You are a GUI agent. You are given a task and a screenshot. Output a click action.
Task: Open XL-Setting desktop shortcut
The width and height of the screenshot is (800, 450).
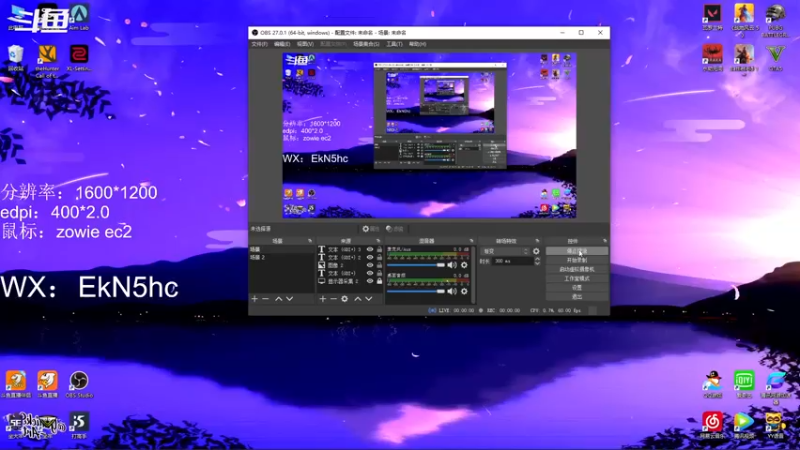point(79,58)
